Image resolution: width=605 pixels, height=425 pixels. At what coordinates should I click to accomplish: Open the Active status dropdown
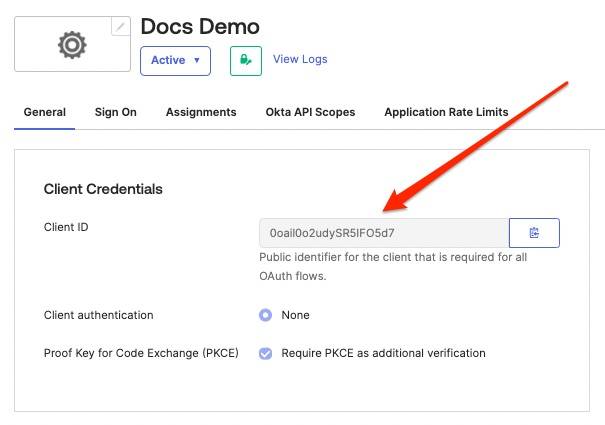(x=175, y=61)
